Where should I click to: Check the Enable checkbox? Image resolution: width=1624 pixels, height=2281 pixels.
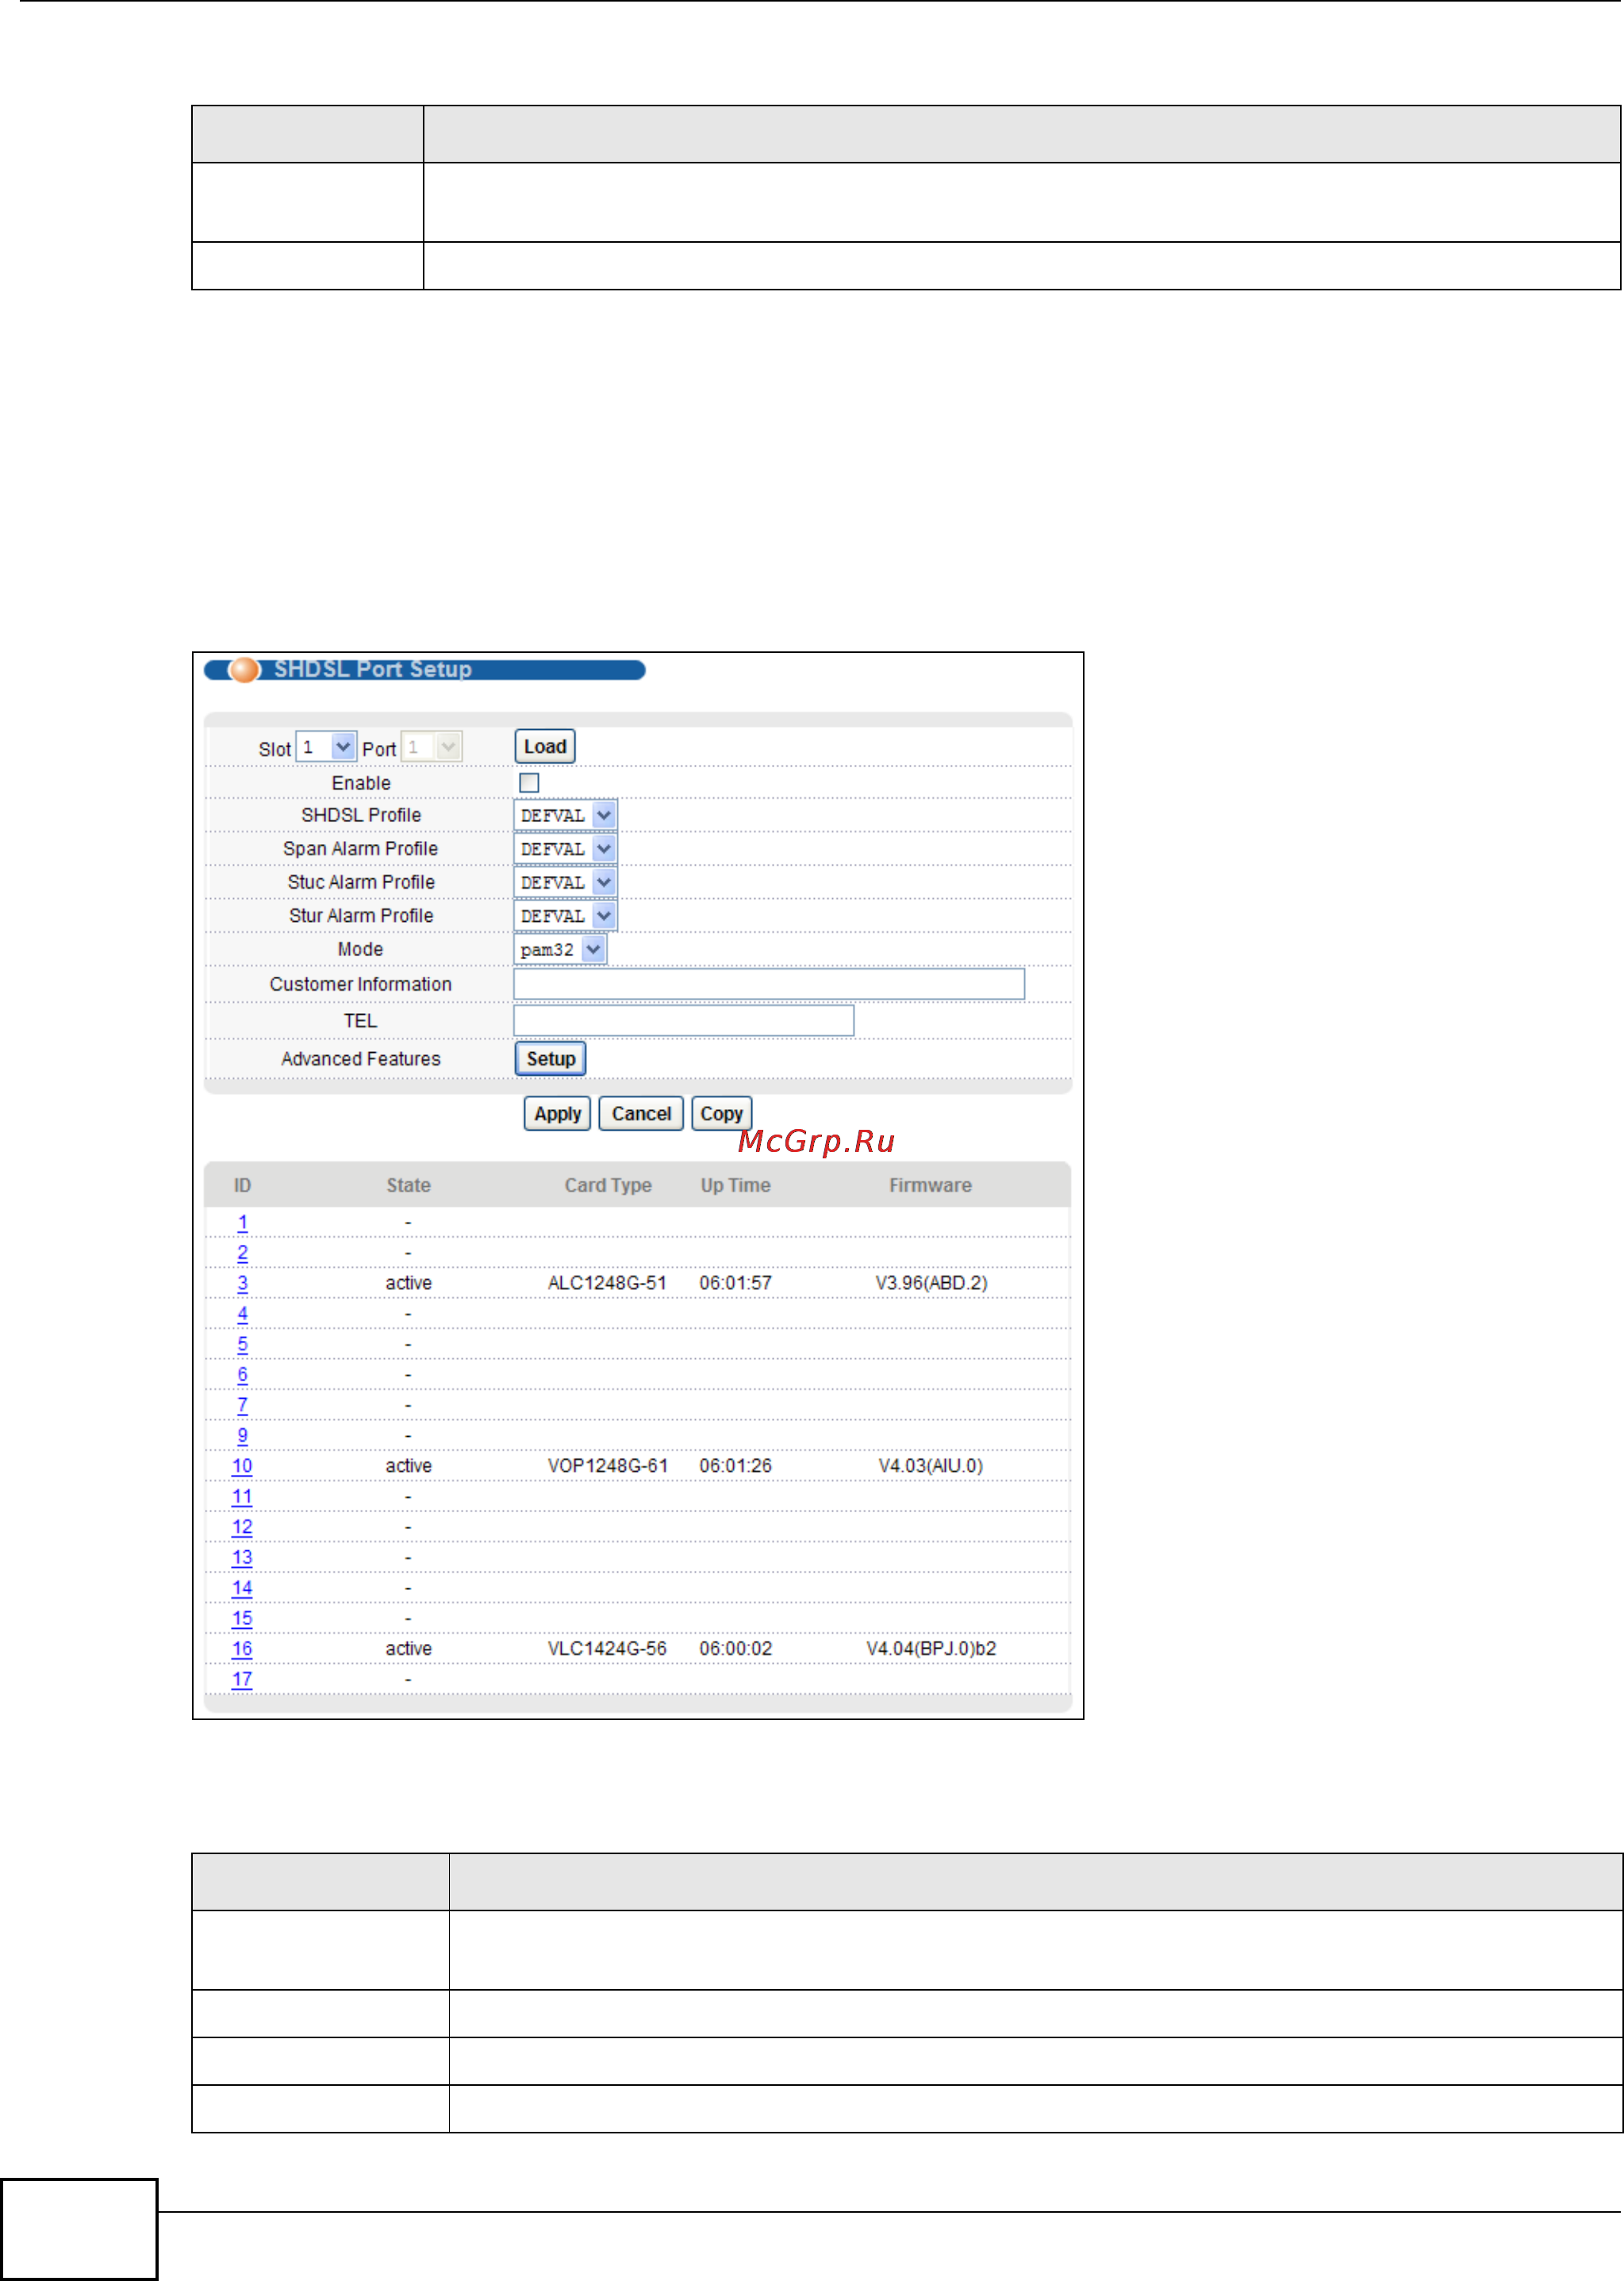(x=529, y=783)
